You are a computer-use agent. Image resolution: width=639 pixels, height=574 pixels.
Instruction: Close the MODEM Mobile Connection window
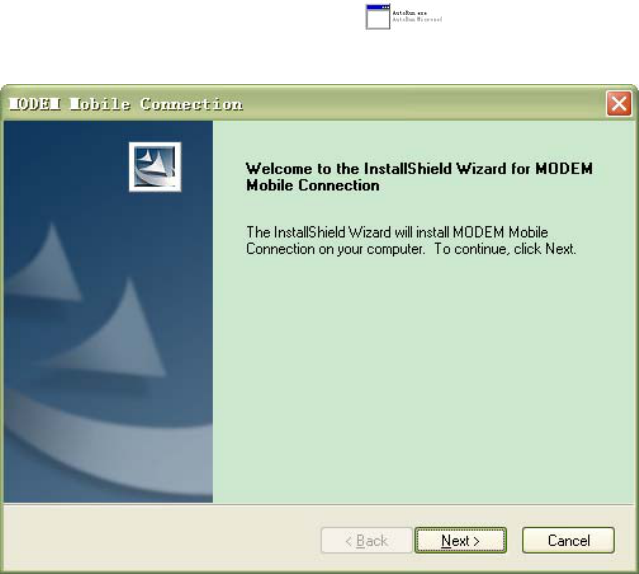pos(618,104)
